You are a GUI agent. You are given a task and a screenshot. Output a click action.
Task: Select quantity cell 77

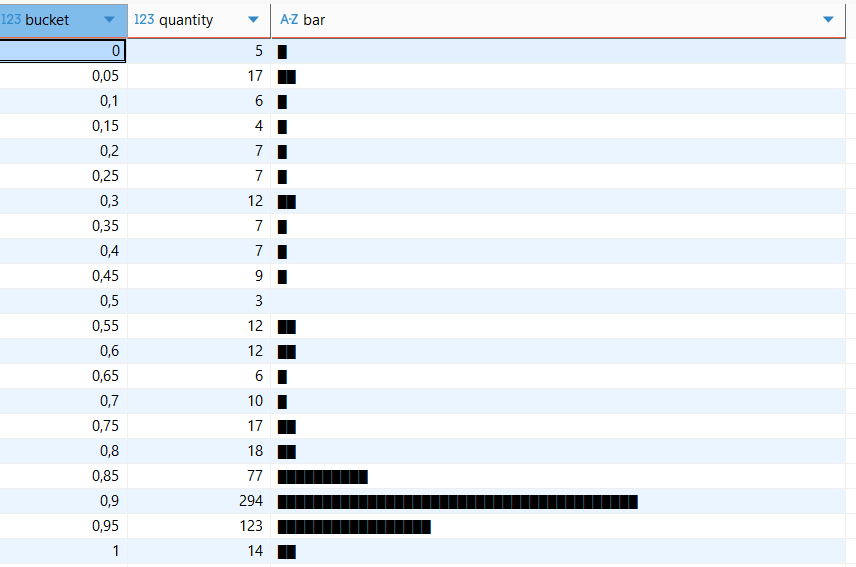pos(199,476)
